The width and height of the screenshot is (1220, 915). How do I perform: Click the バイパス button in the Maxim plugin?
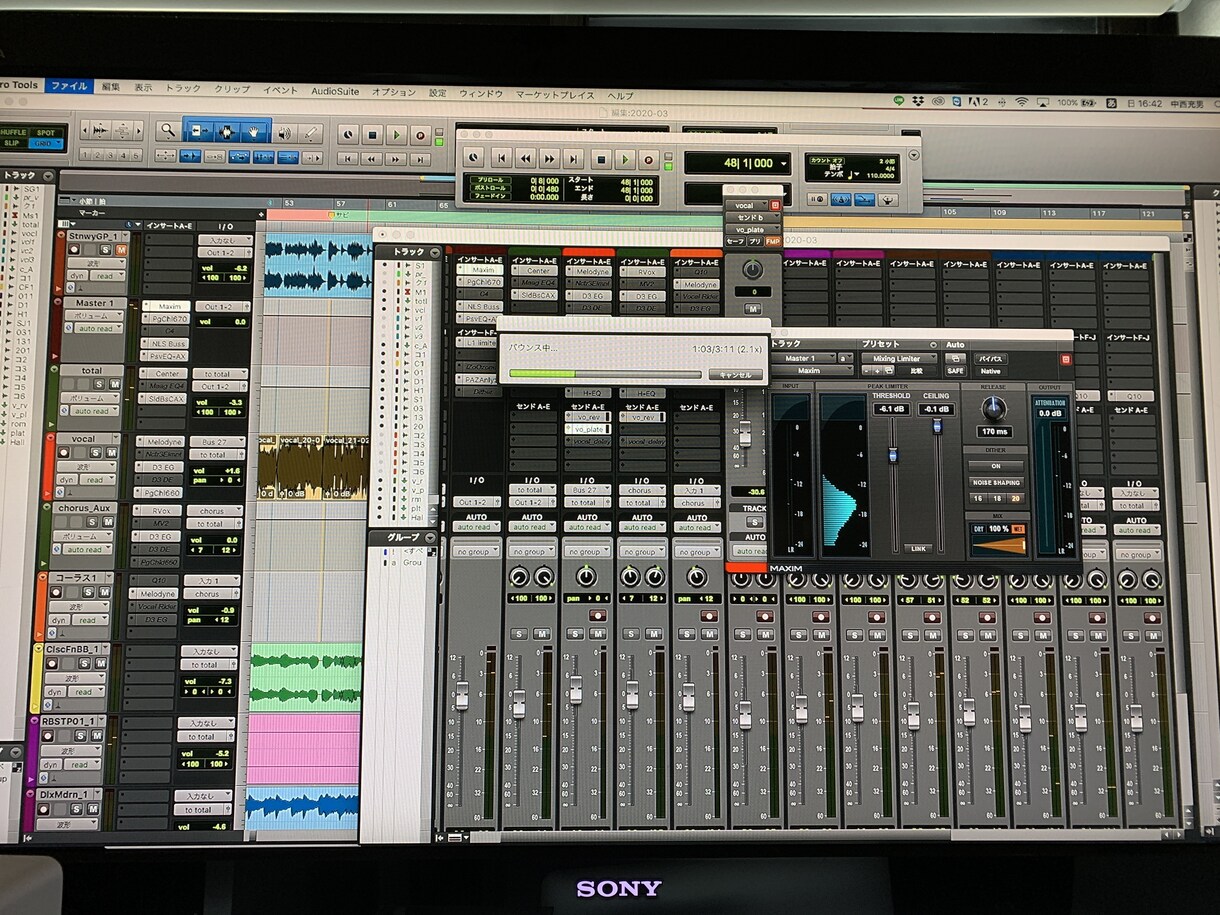click(990, 358)
